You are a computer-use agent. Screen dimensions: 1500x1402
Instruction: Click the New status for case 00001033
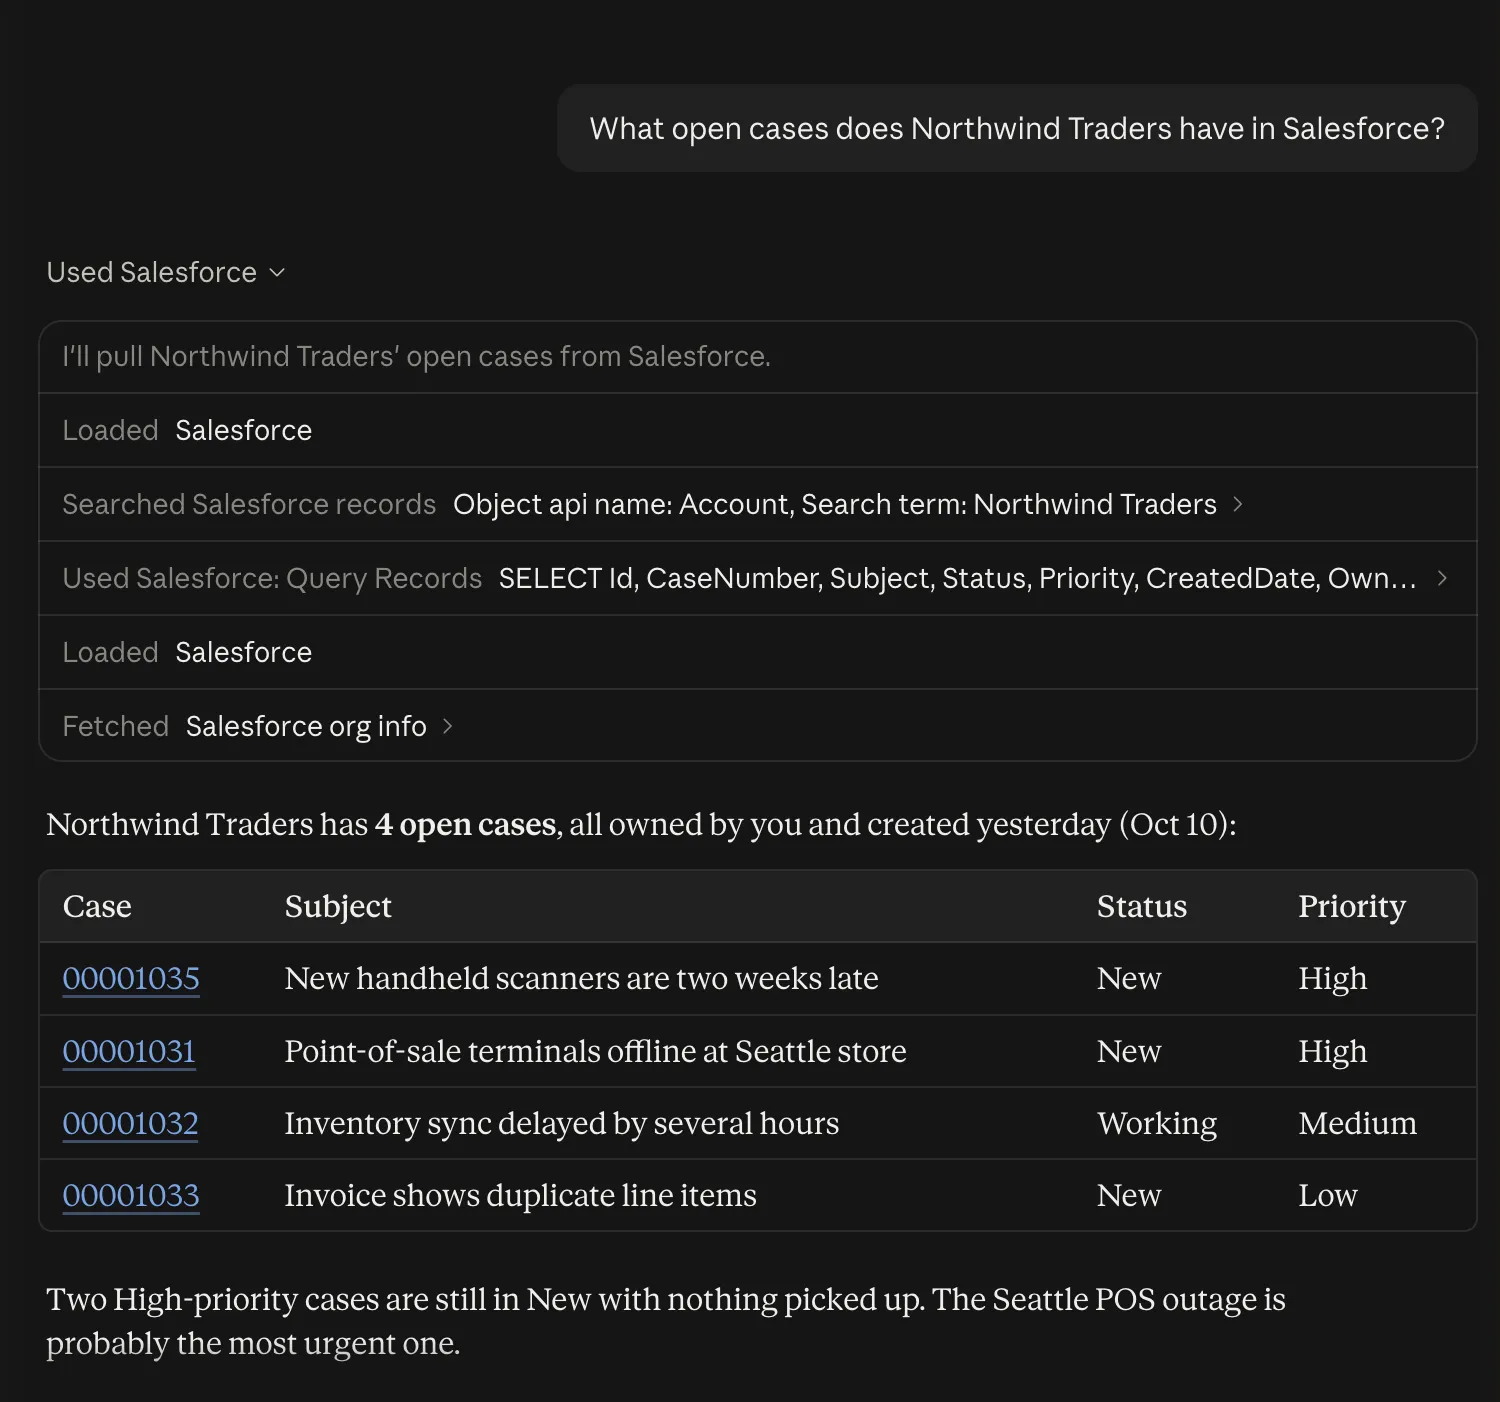[x=1129, y=1195]
